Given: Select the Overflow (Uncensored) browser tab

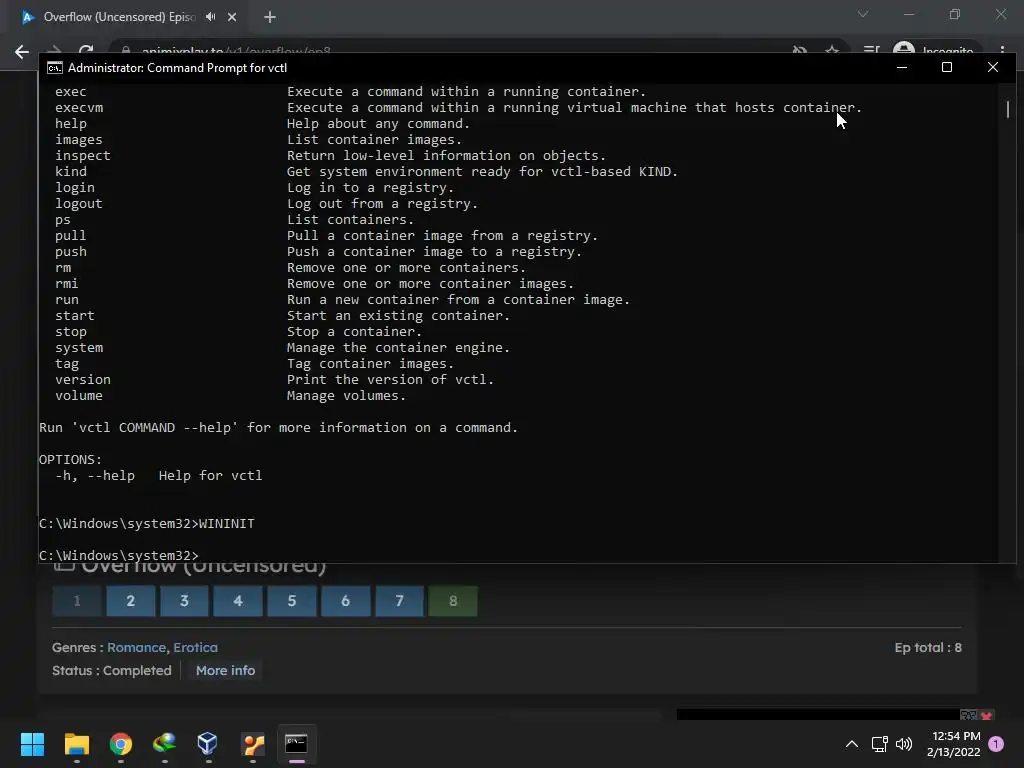Looking at the screenshot, I should (121, 17).
